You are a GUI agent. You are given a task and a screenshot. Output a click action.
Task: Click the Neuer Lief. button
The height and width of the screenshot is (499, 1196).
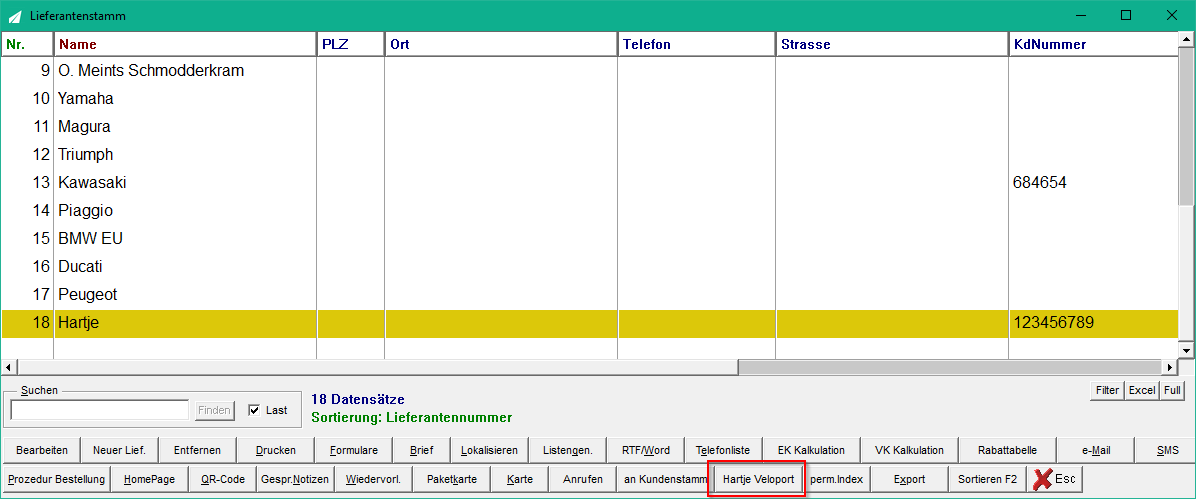(x=120, y=450)
